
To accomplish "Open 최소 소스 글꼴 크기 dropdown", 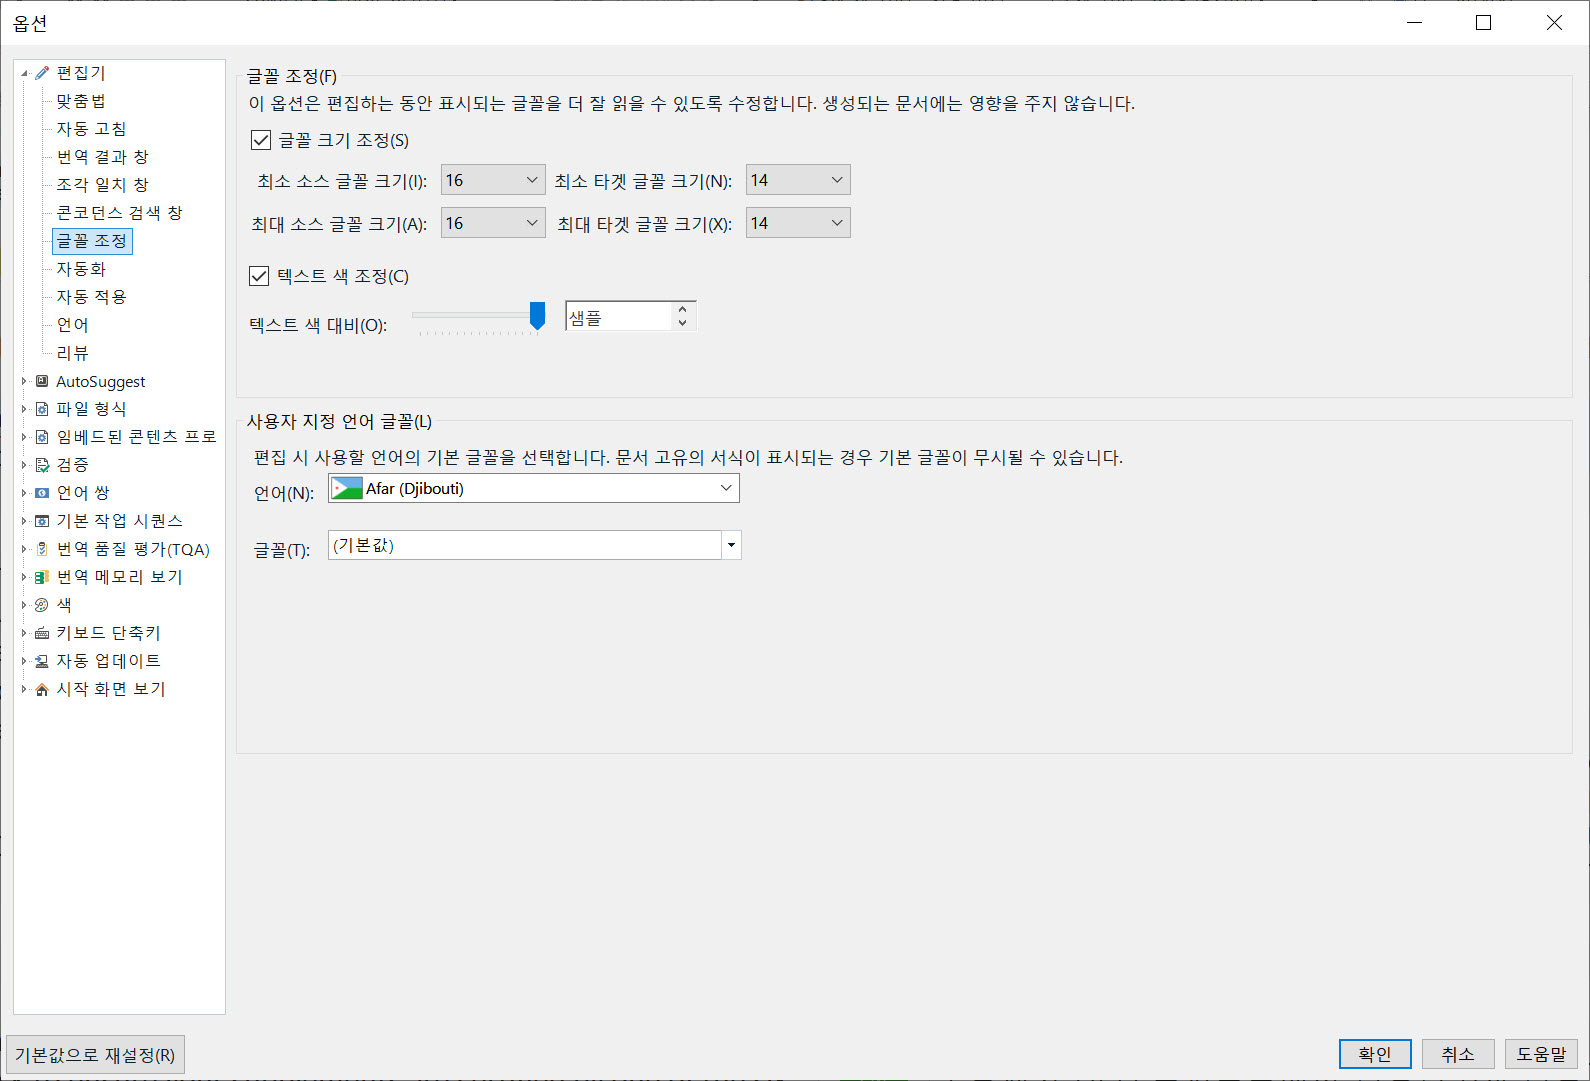I will coord(493,180).
